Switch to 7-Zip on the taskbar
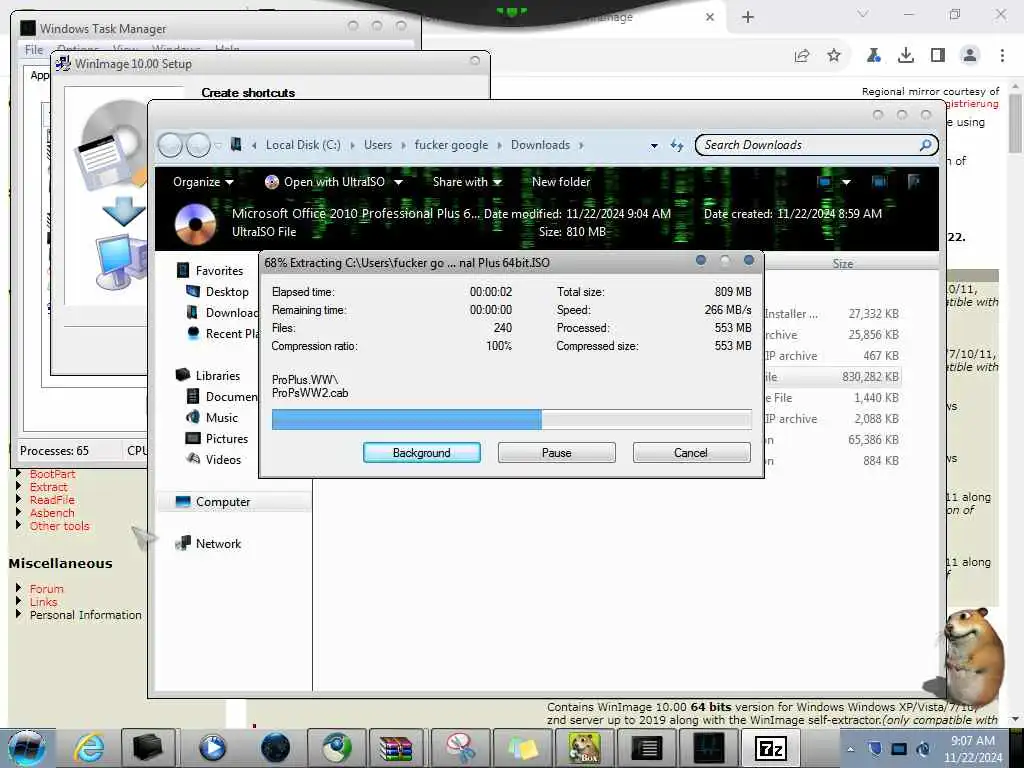 (771, 748)
